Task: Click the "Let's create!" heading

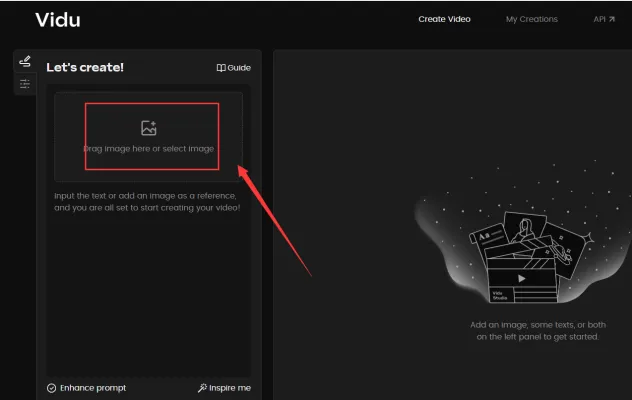Action: (85, 68)
